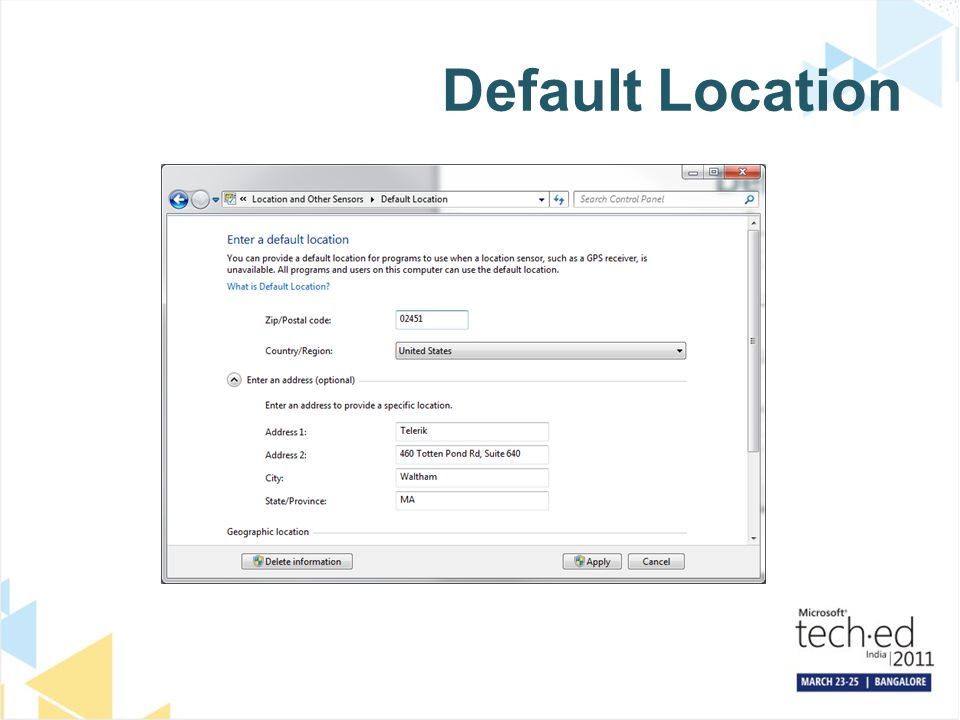Screen dimensions: 960x720
Task: Click the Geographic location section label
Action: [x=268, y=531]
